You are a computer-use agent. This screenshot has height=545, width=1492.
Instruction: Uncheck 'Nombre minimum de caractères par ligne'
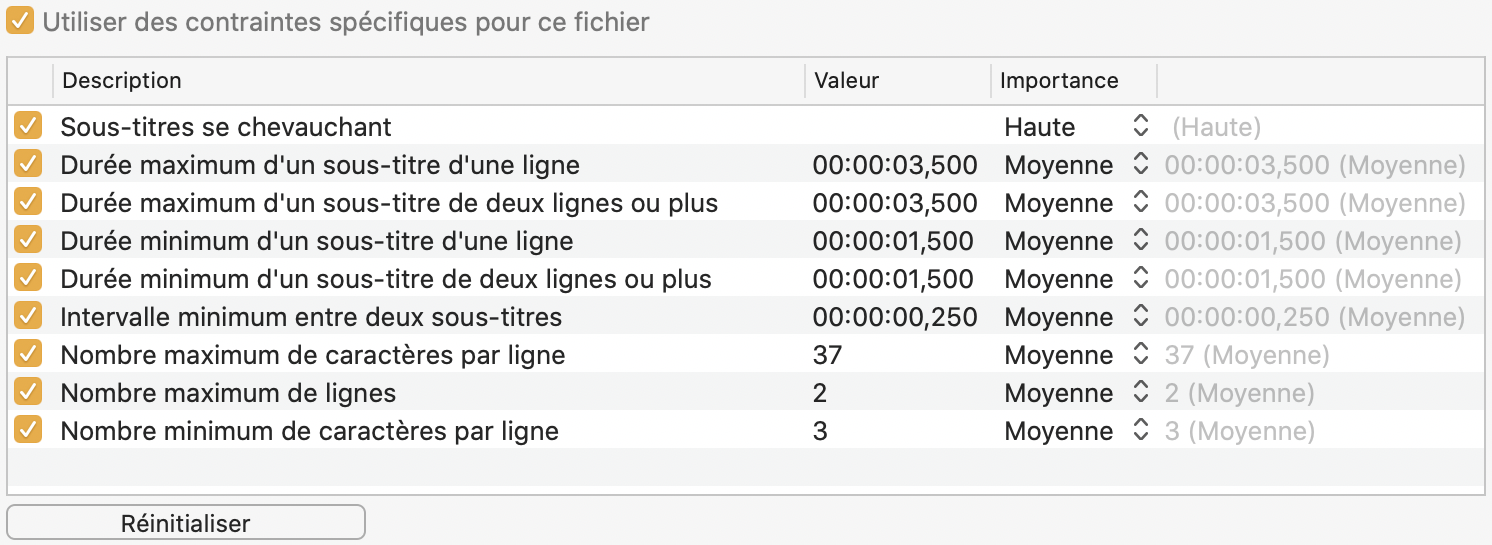pyautogui.click(x=28, y=431)
